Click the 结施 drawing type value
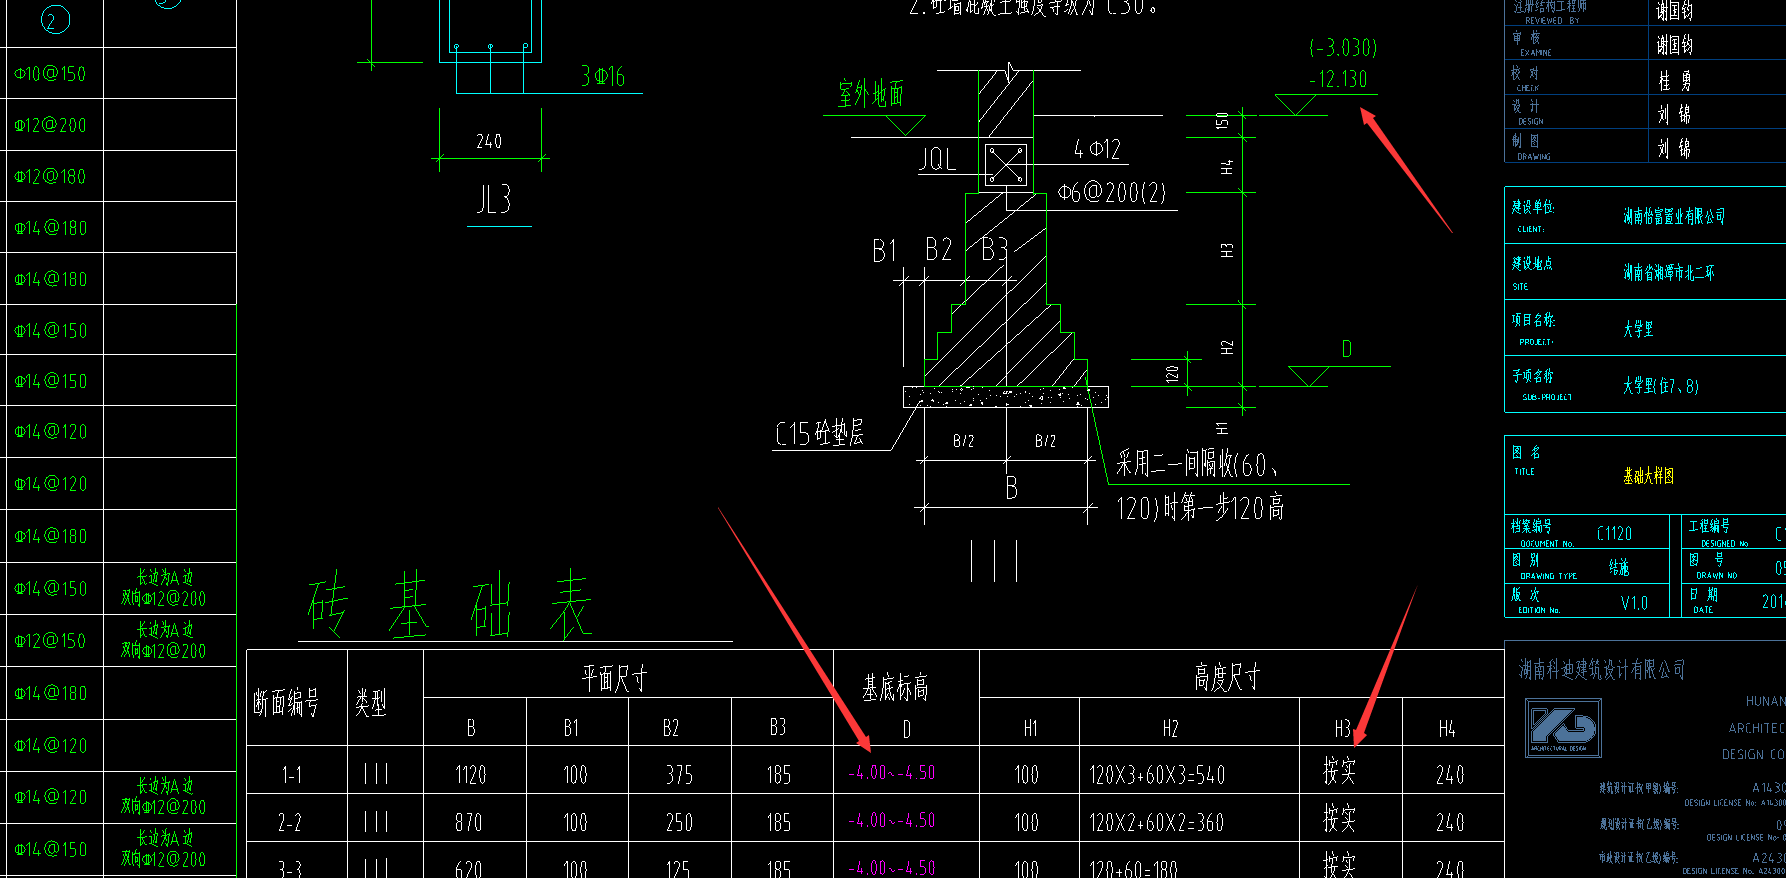 (1619, 568)
